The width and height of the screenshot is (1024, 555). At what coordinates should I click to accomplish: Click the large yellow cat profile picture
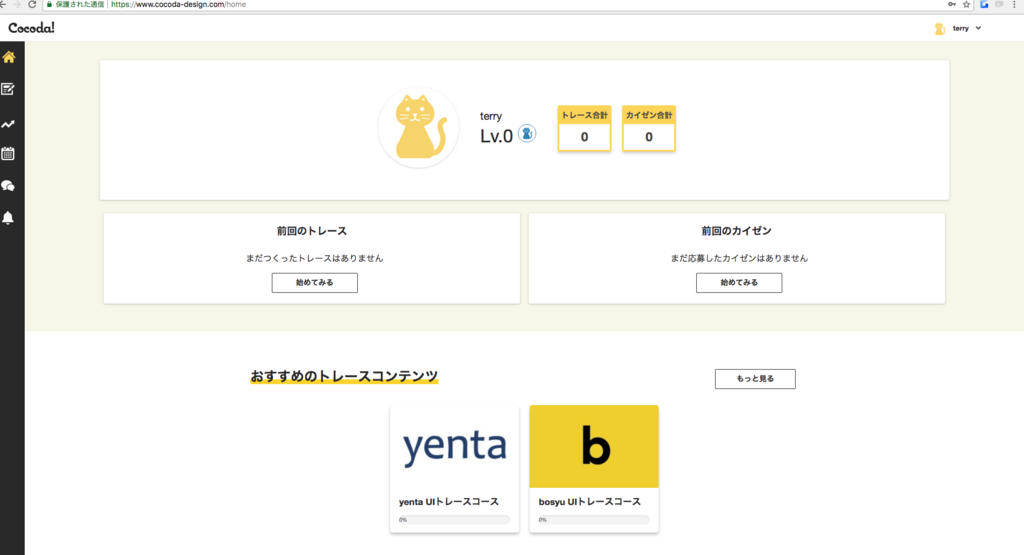(x=419, y=127)
